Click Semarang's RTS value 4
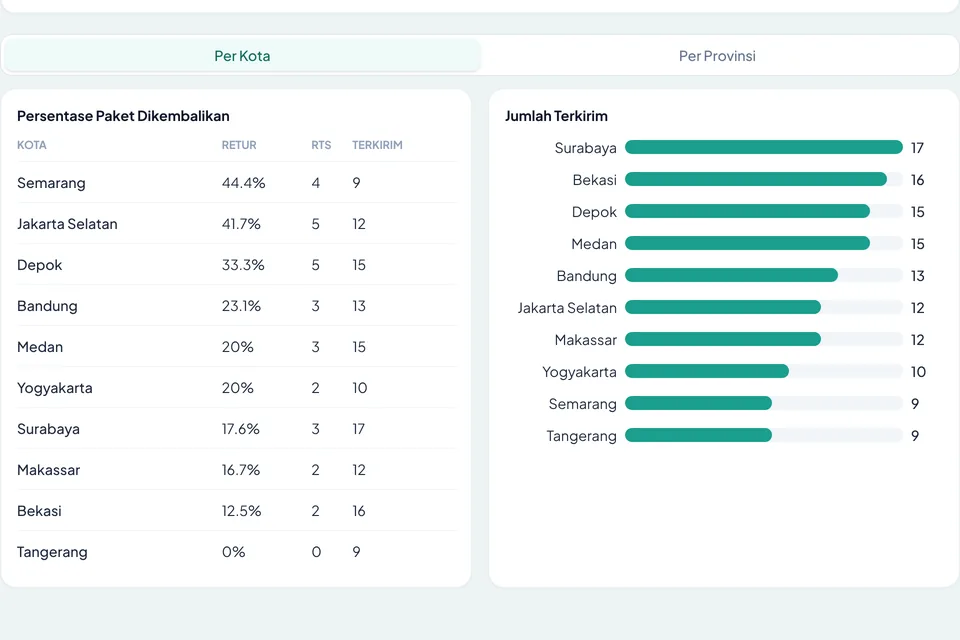This screenshot has height=640, width=960. 315,183
